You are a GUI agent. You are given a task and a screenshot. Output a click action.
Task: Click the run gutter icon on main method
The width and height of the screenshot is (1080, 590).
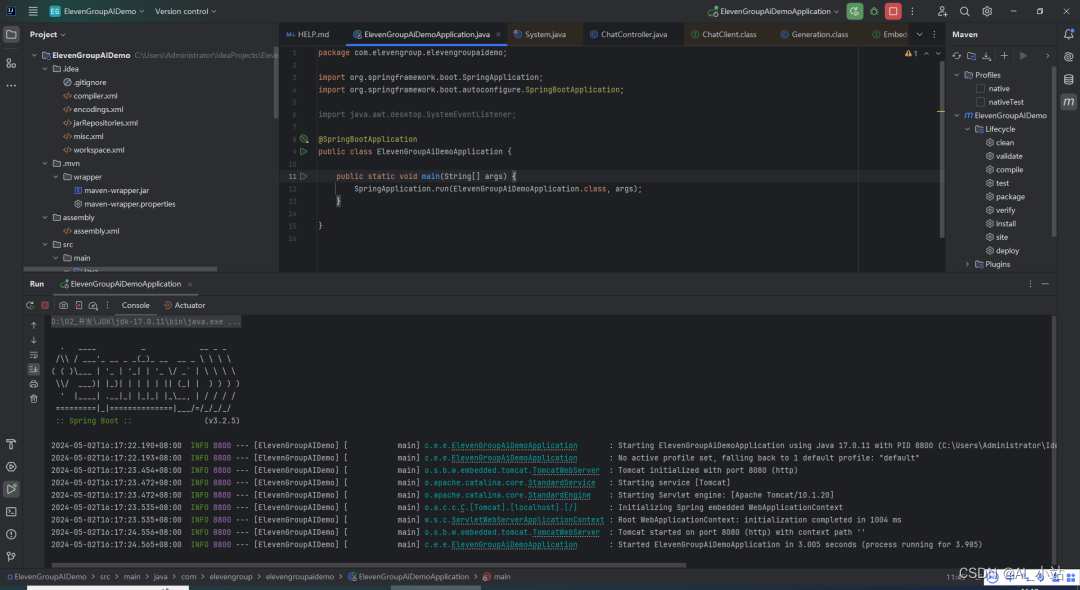[x=304, y=176]
